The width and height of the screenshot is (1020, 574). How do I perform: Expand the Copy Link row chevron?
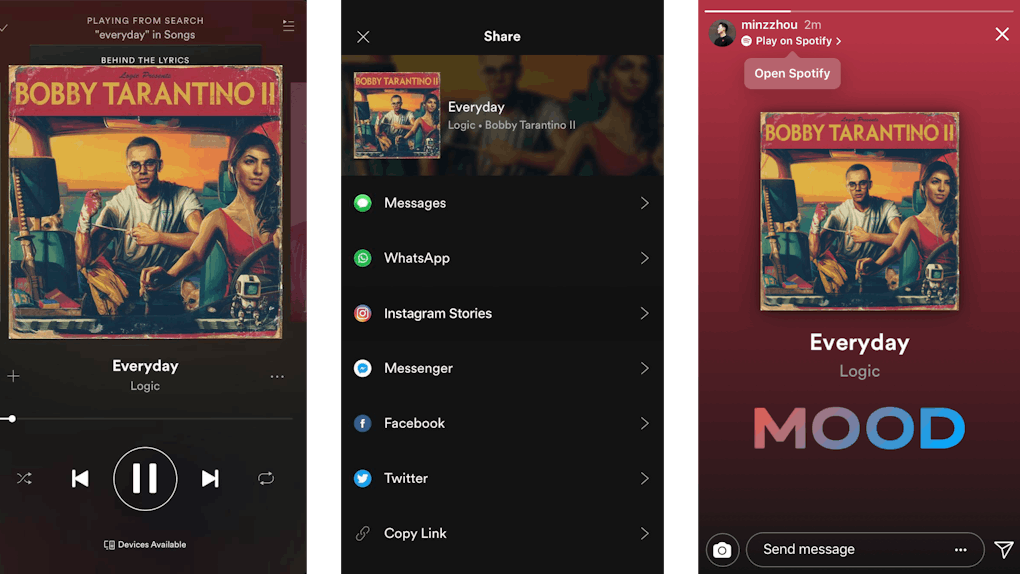pos(645,534)
